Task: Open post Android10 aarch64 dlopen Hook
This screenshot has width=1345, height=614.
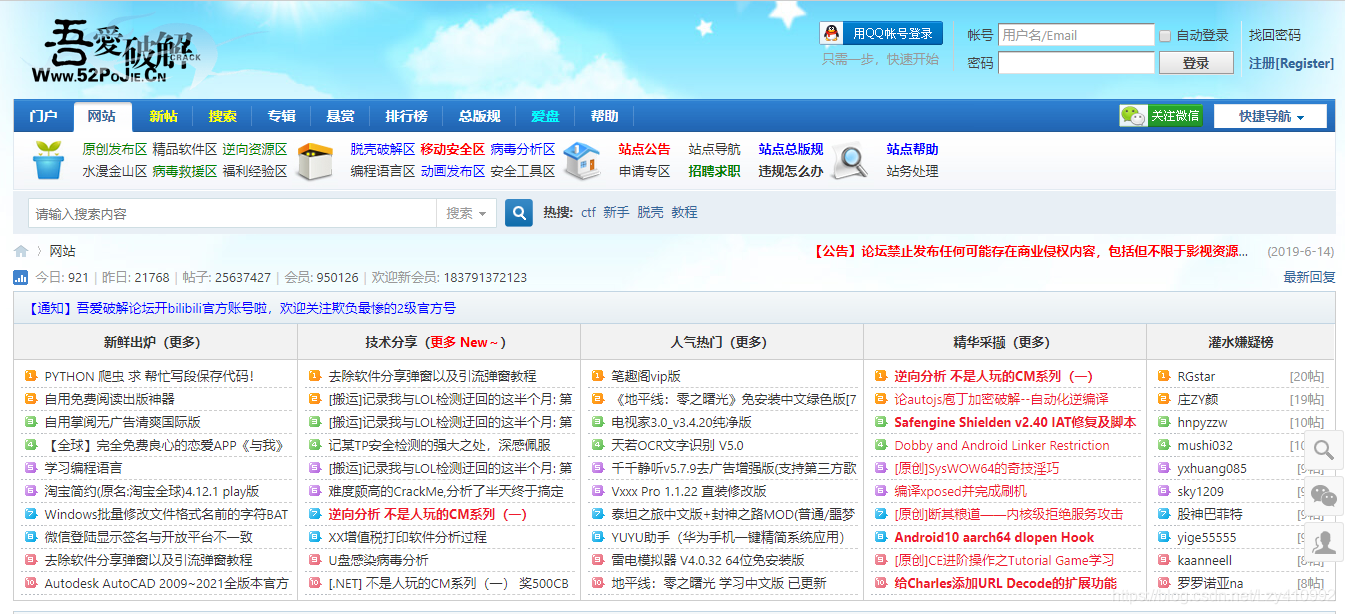Action: click(994, 537)
